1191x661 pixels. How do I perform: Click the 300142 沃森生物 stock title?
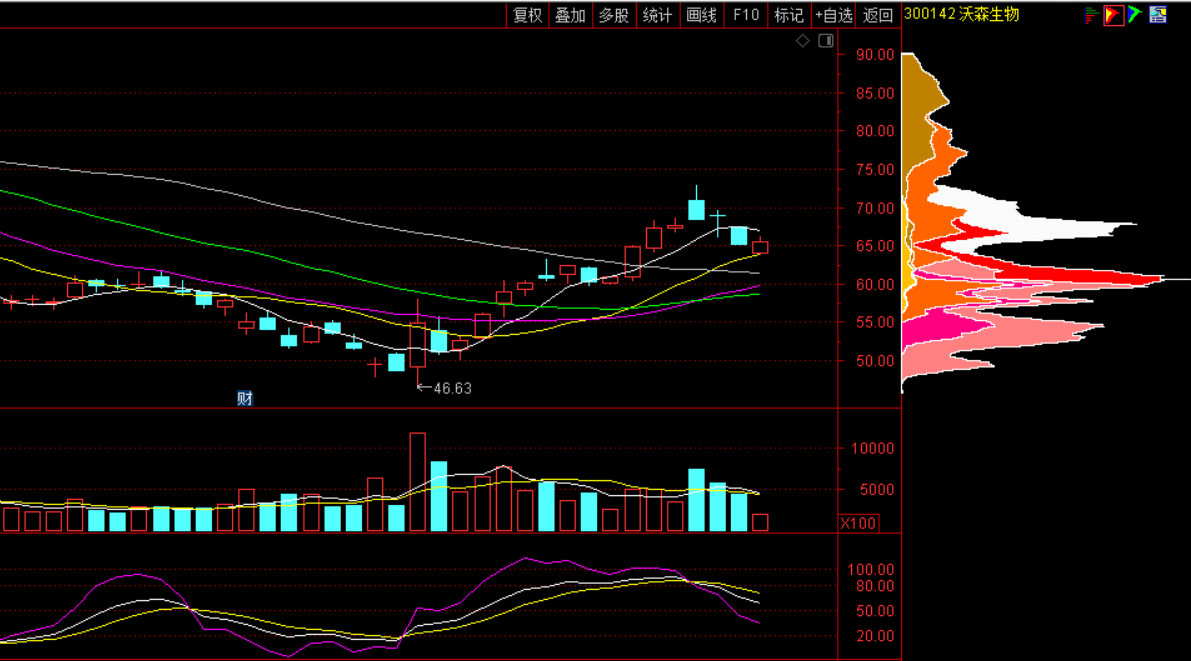[961, 15]
